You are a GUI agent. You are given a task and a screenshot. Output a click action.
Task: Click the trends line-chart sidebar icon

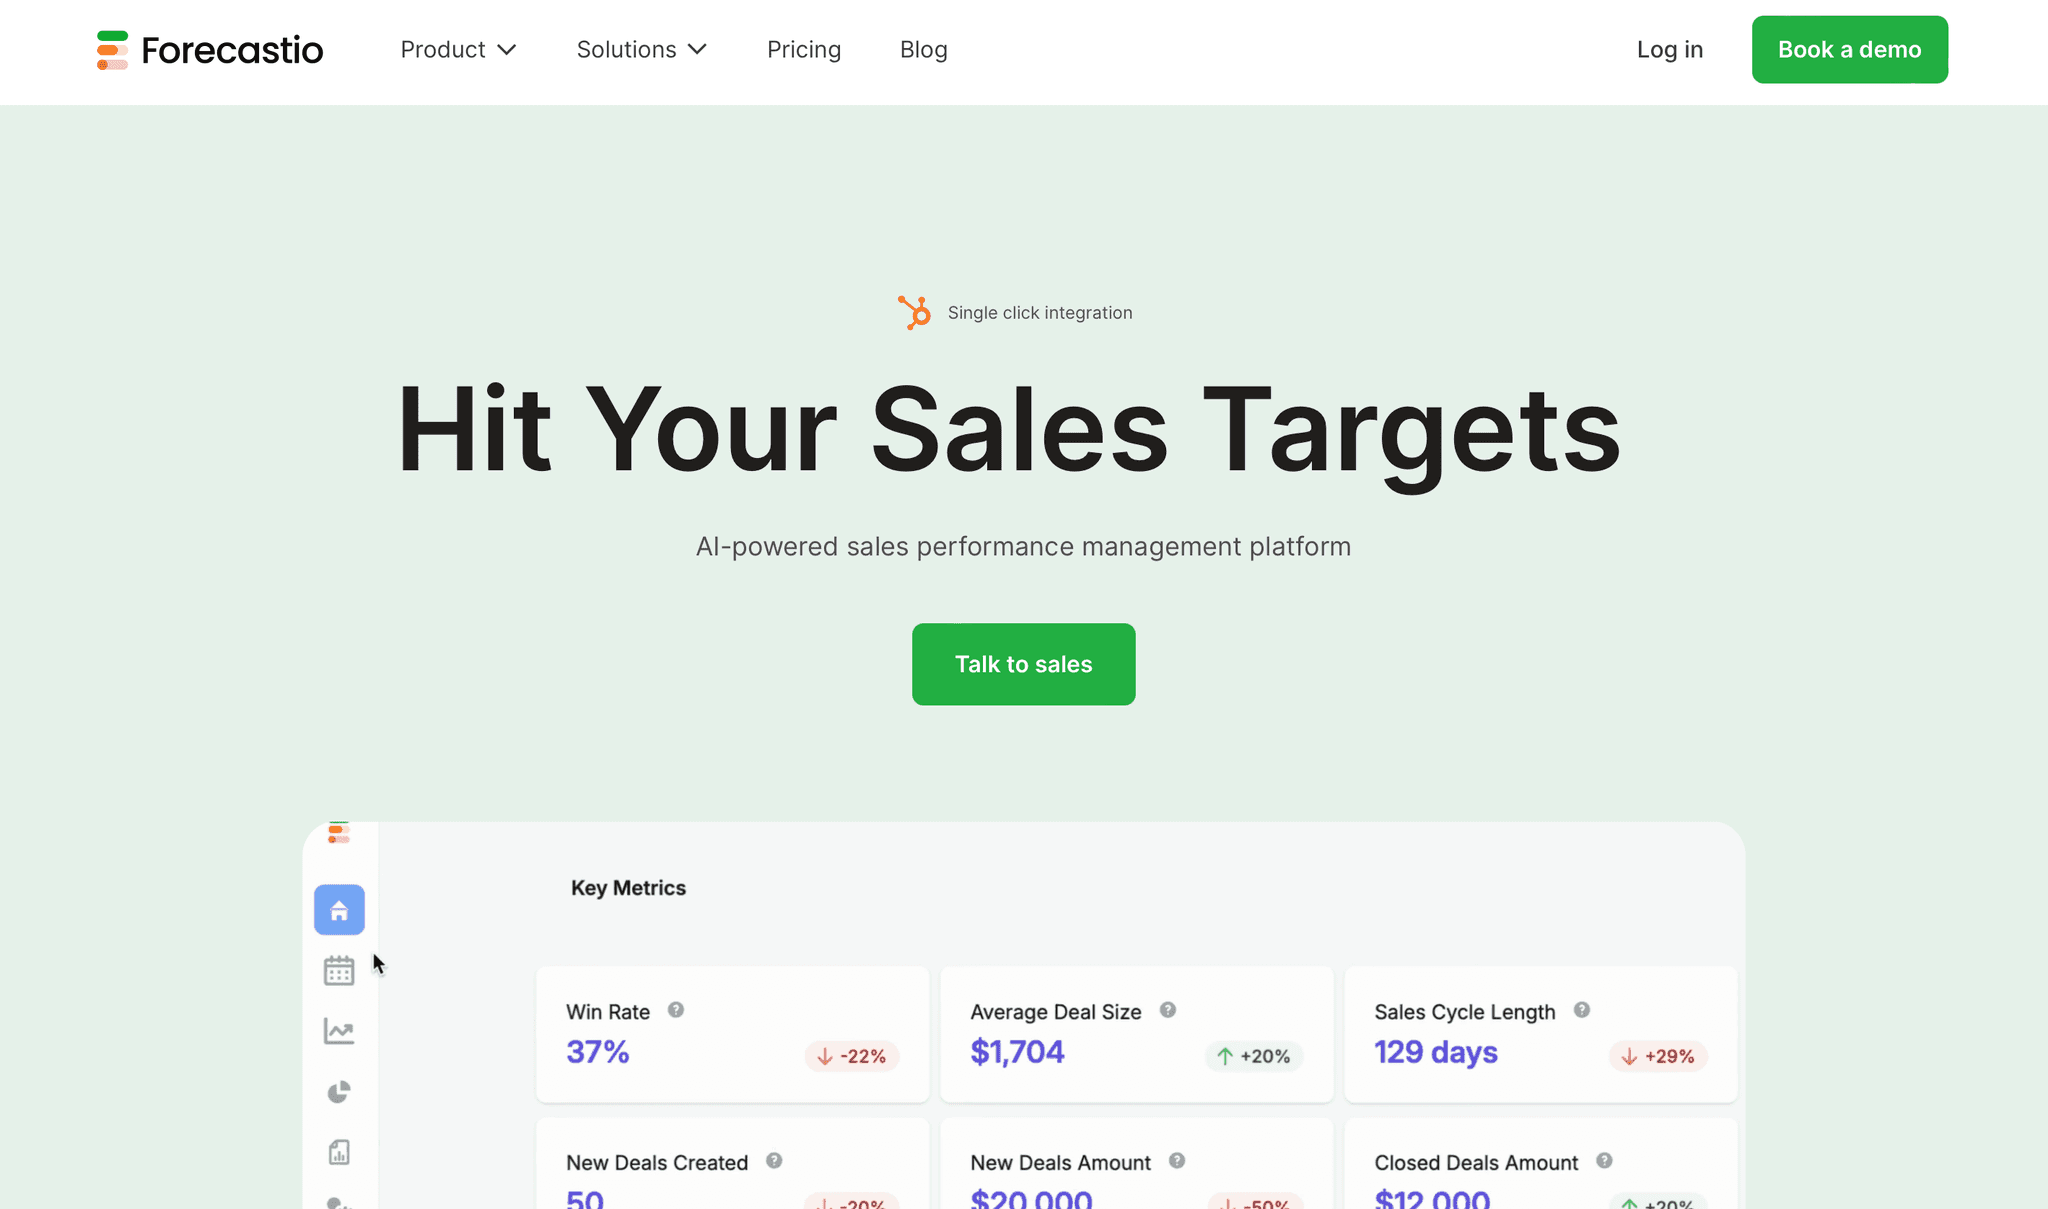pyautogui.click(x=338, y=1030)
